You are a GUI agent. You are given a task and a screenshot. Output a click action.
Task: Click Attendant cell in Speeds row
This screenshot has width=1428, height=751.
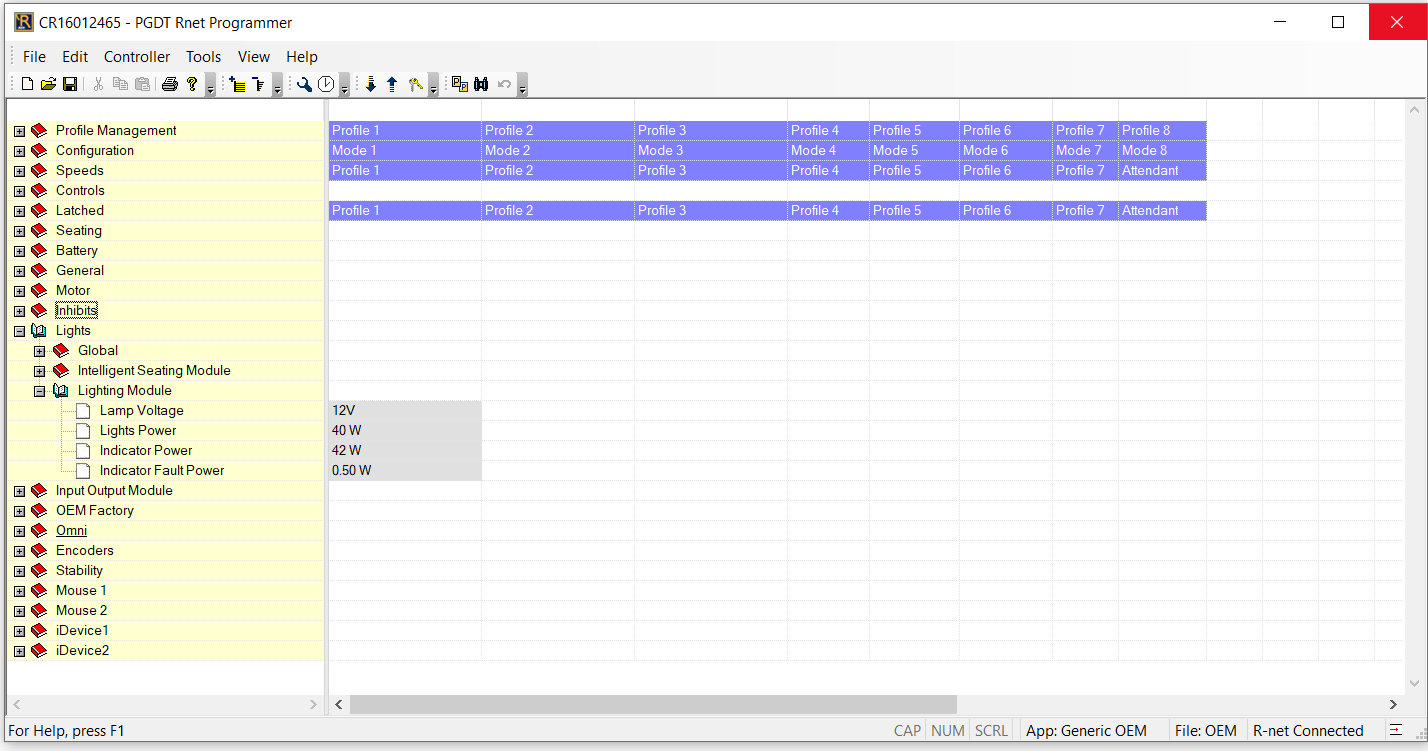click(x=1162, y=171)
